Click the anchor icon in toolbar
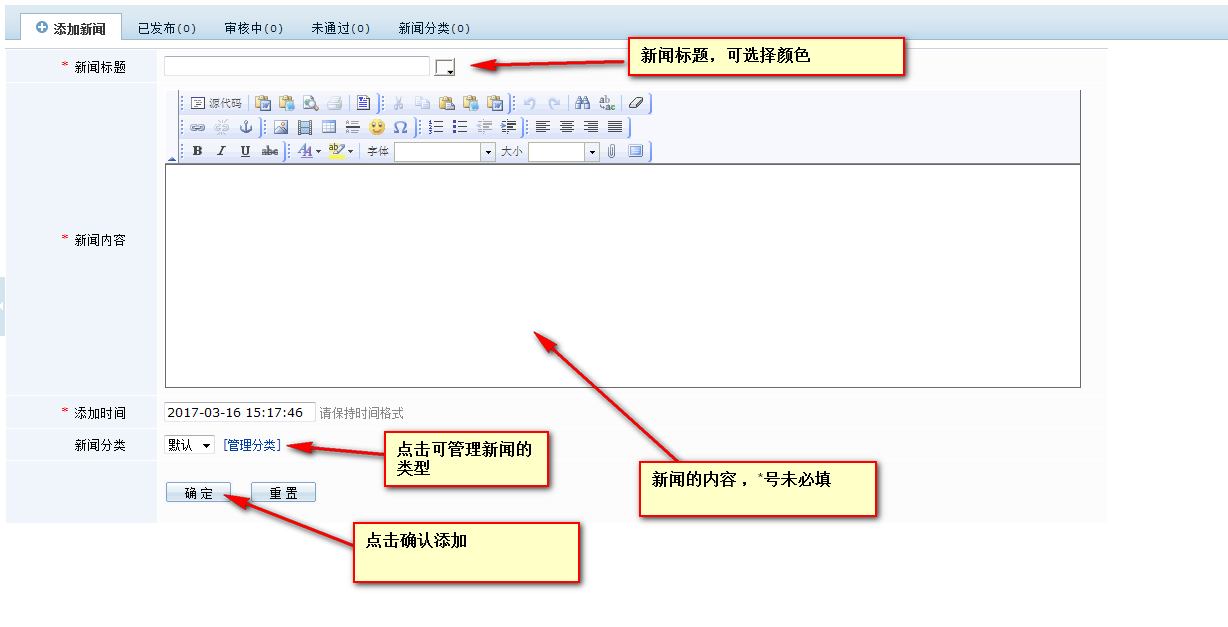Image resolution: width=1228 pixels, height=627 pixels. click(x=245, y=127)
